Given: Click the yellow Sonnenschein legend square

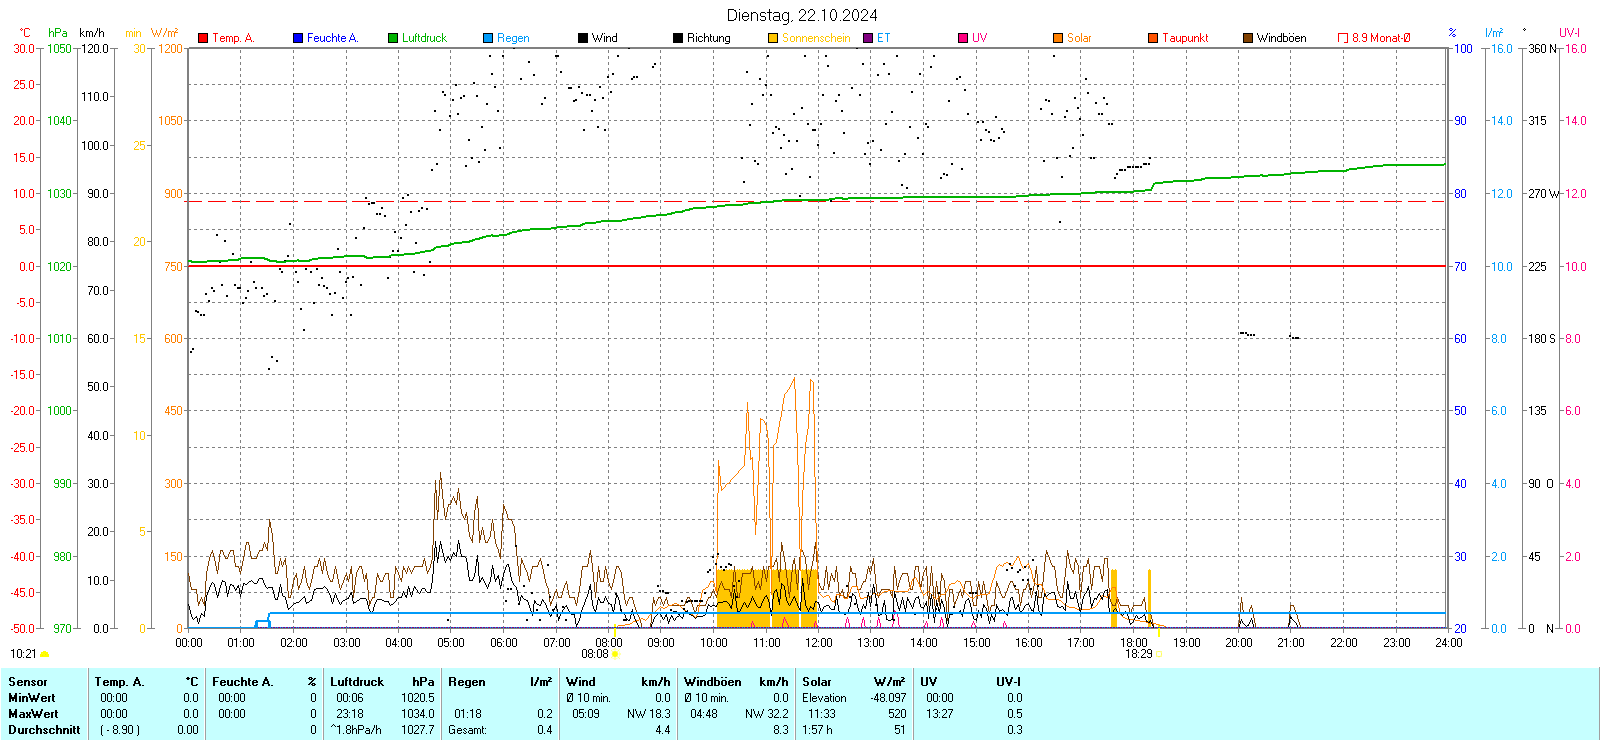Looking at the screenshot, I should click(x=773, y=38).
